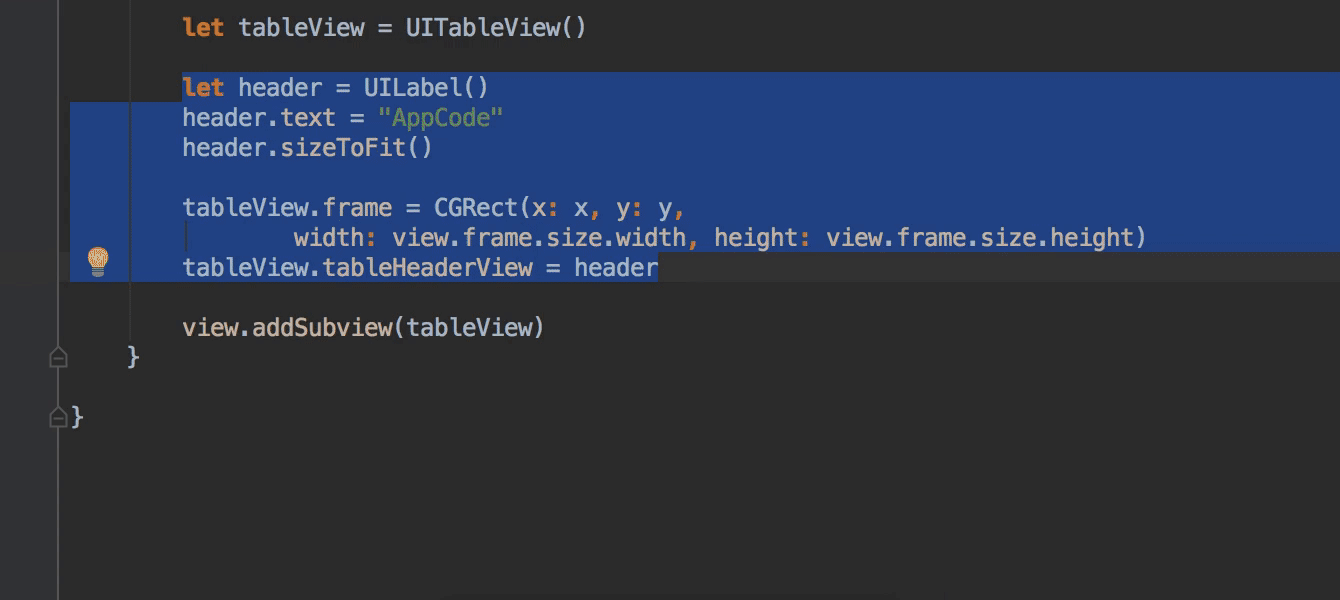Click the 'header' value after equals sign
The image size is (1340, 600).
[x=615, y=268]
